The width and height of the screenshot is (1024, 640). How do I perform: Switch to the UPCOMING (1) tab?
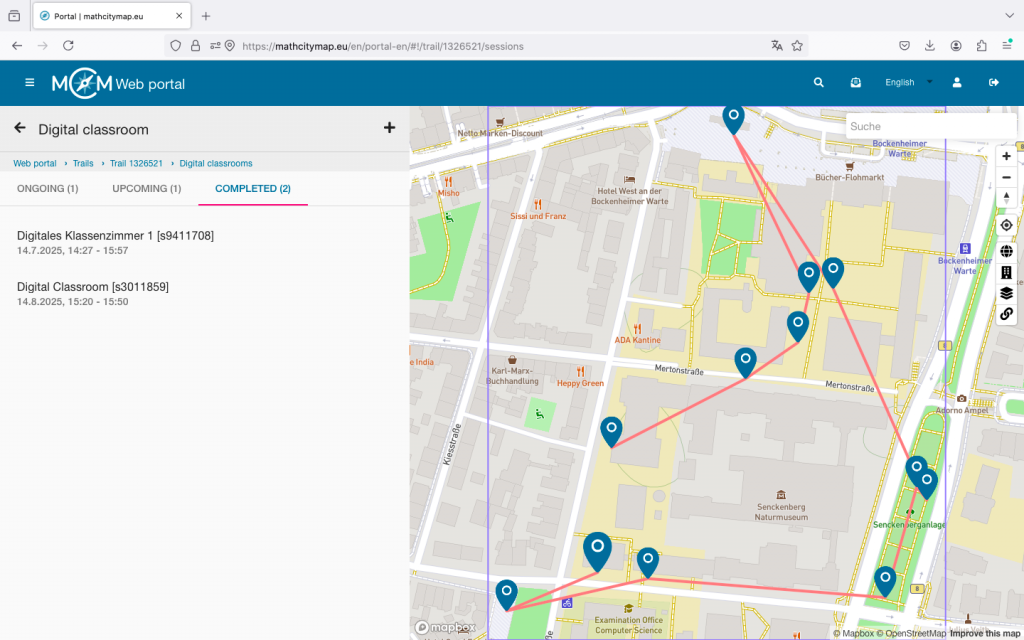[147, 188]
